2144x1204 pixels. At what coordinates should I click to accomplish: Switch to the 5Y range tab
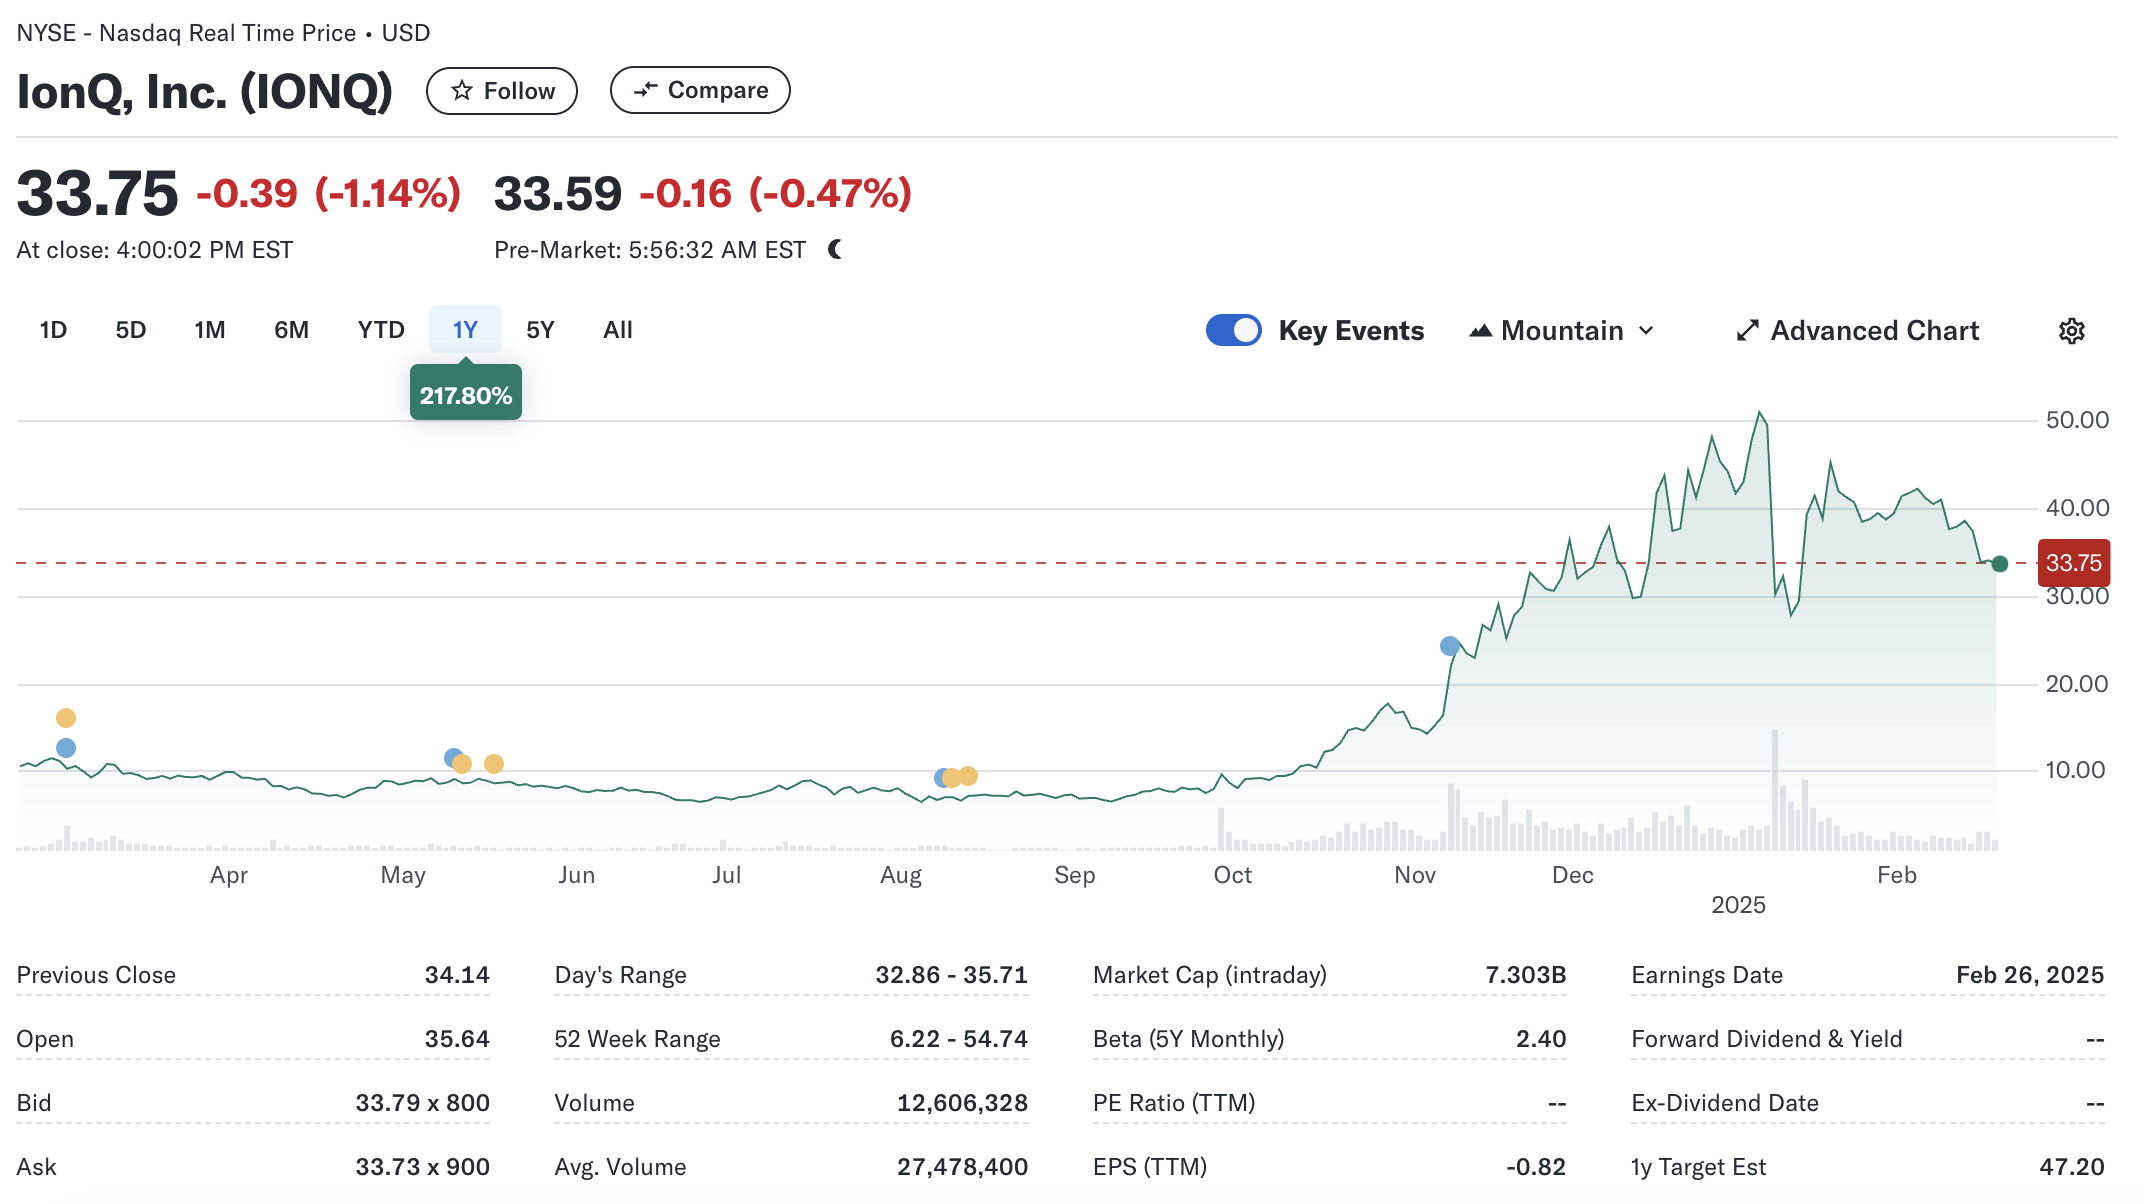540,330
